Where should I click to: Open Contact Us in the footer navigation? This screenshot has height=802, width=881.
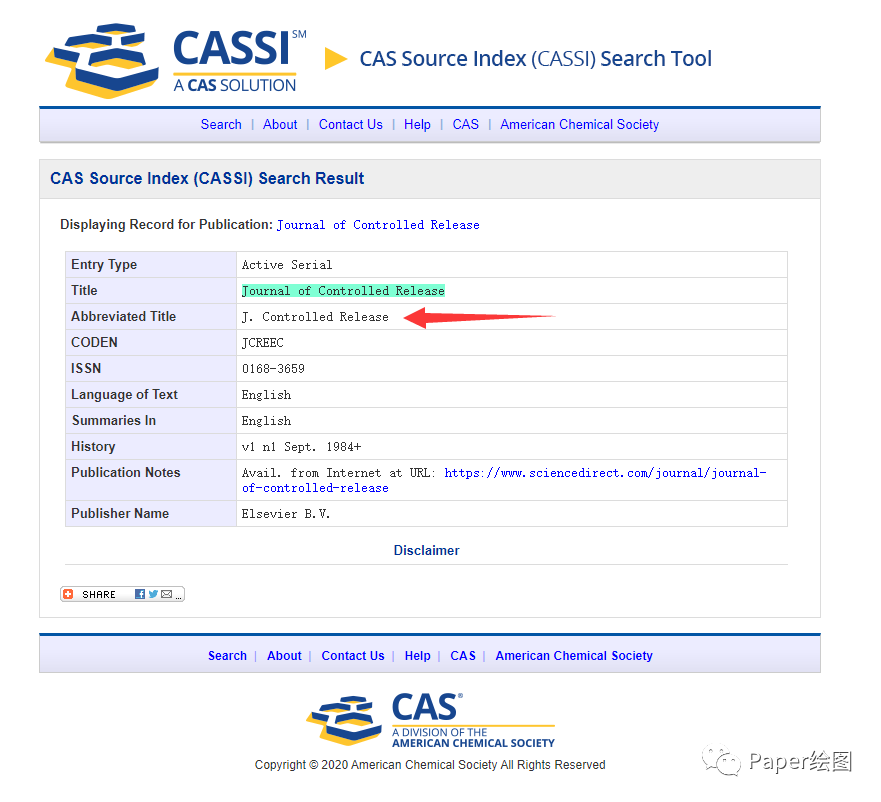click(353, 656)
